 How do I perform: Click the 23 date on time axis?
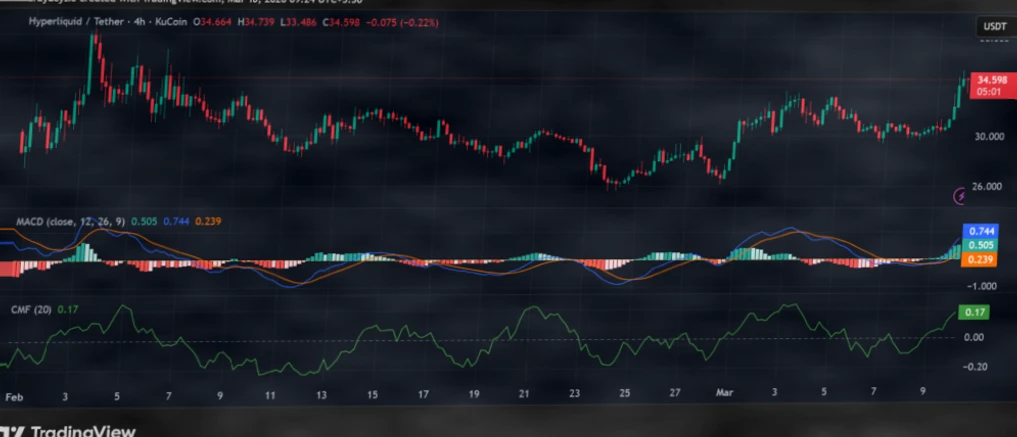click(x=575, y=394)
